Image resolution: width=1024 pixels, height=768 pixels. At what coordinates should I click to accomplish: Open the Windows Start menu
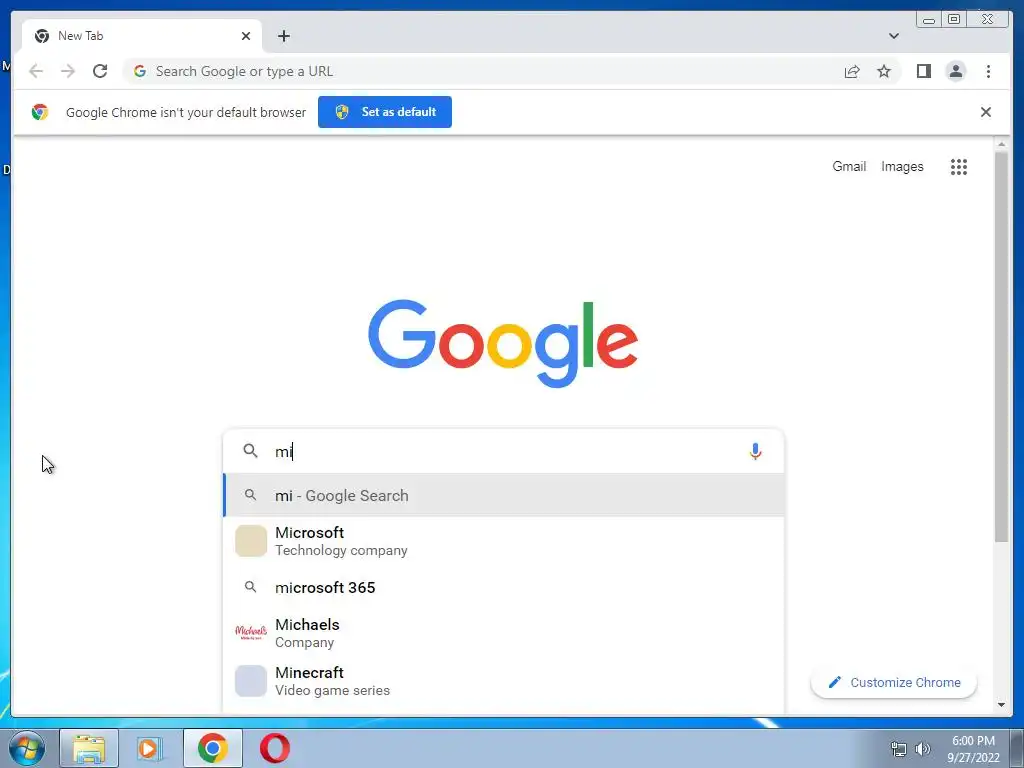coord(26,748)
